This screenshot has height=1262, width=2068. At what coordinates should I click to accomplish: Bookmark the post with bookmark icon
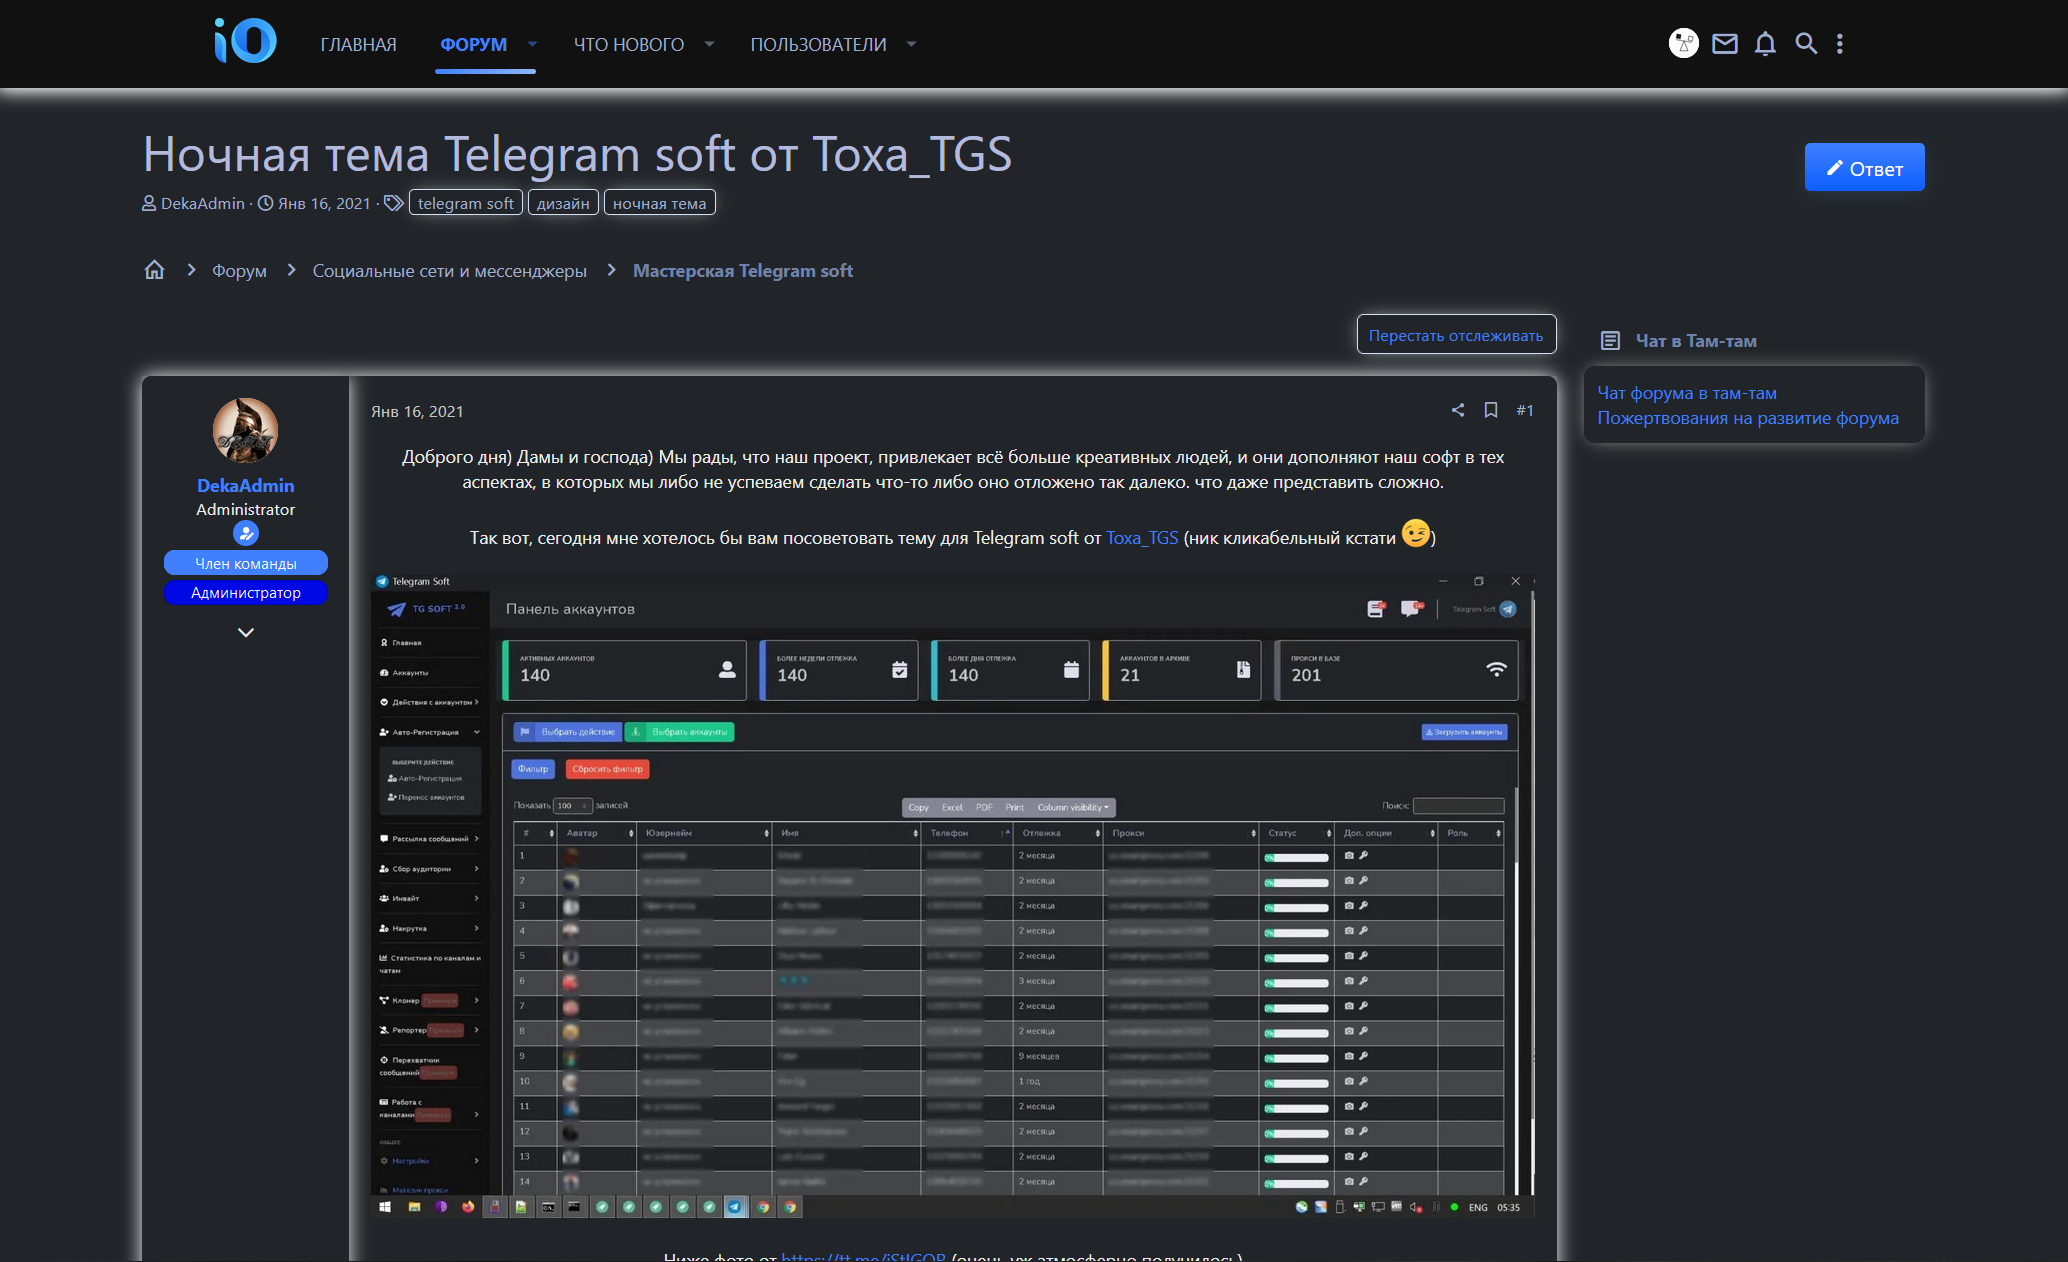(1491, 410)
